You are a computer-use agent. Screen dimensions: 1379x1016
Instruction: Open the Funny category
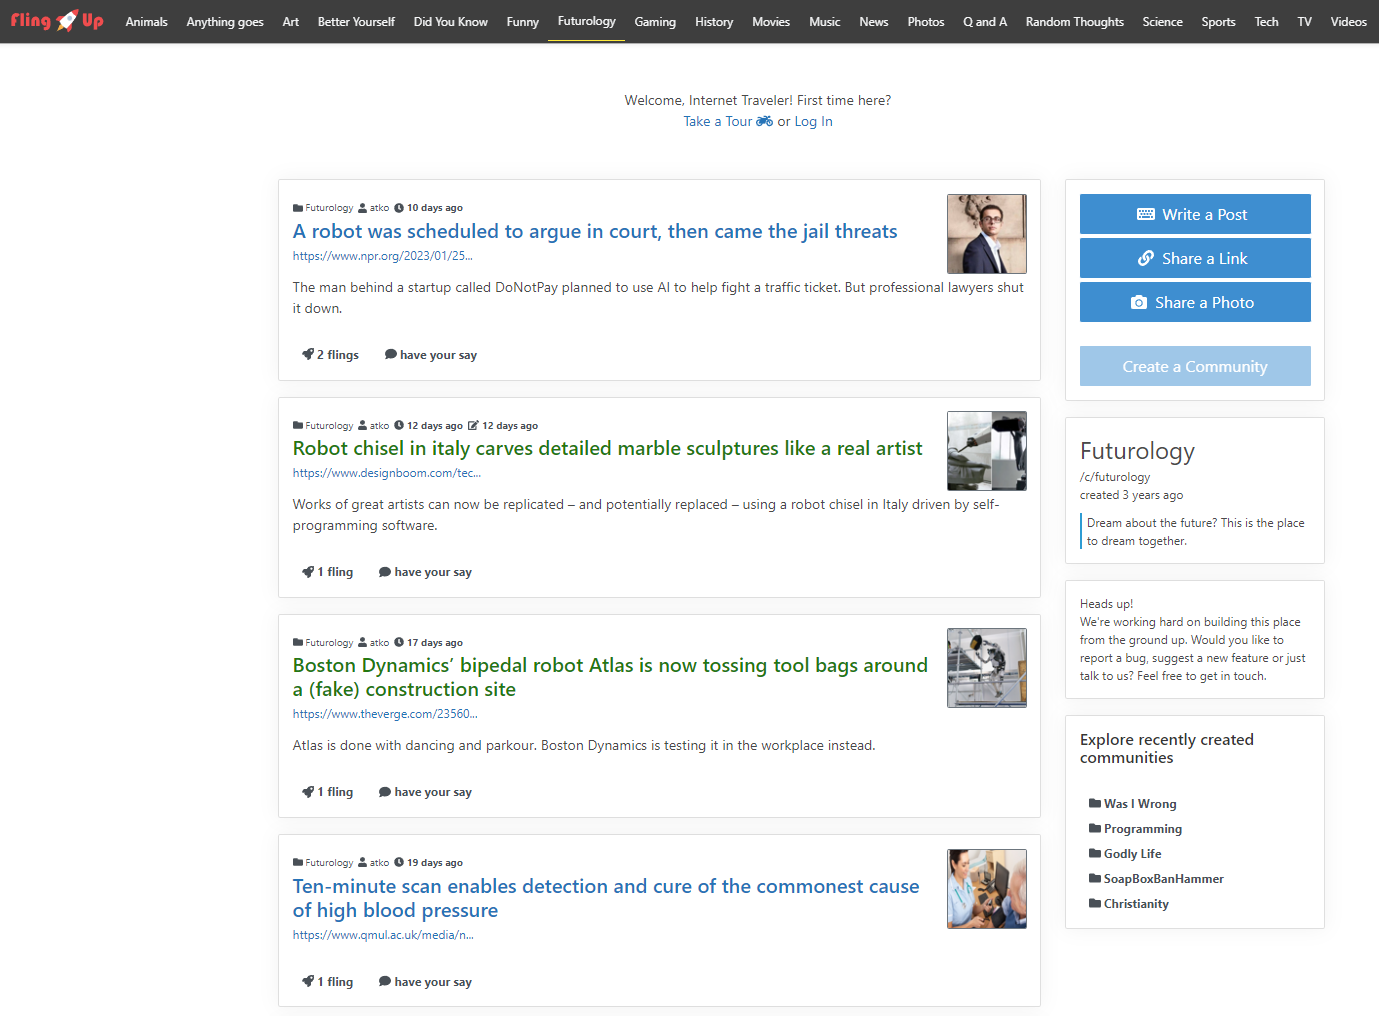[522, 21]
